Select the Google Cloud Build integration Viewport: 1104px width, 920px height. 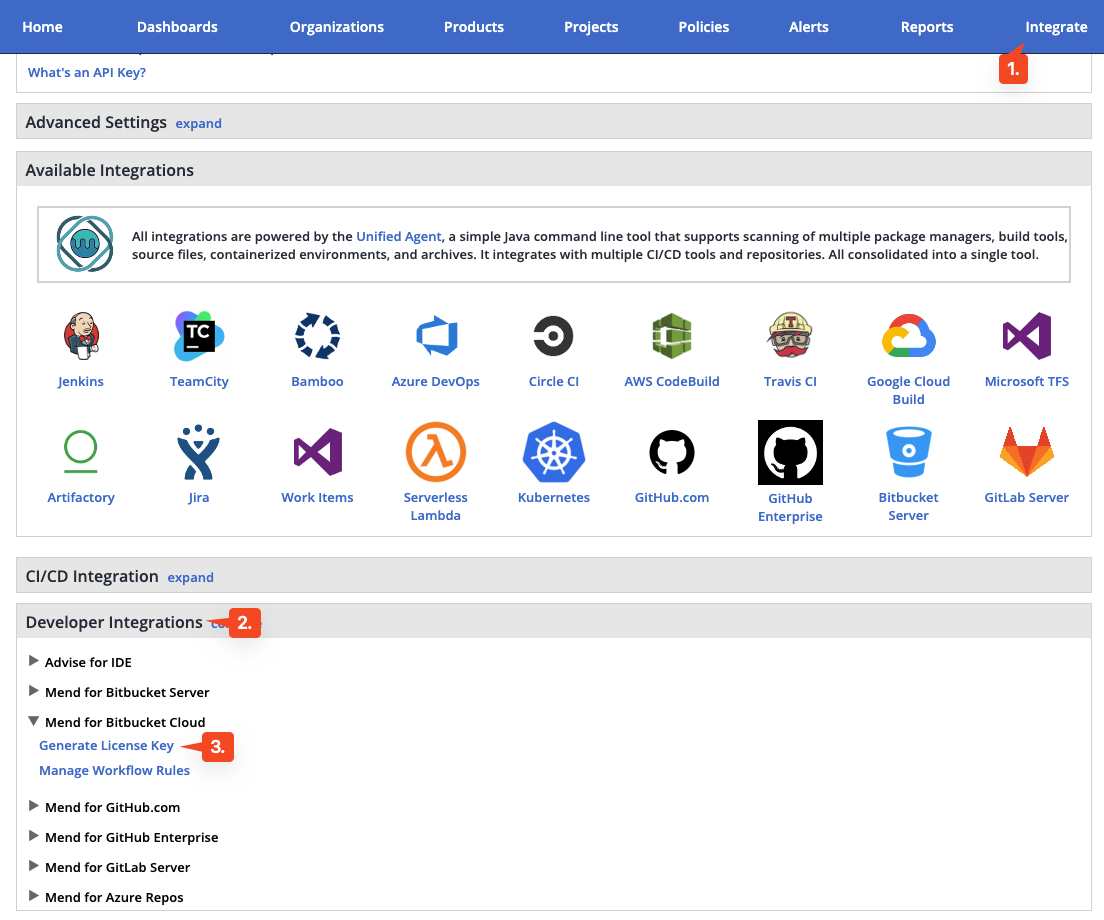click(908, 336)
